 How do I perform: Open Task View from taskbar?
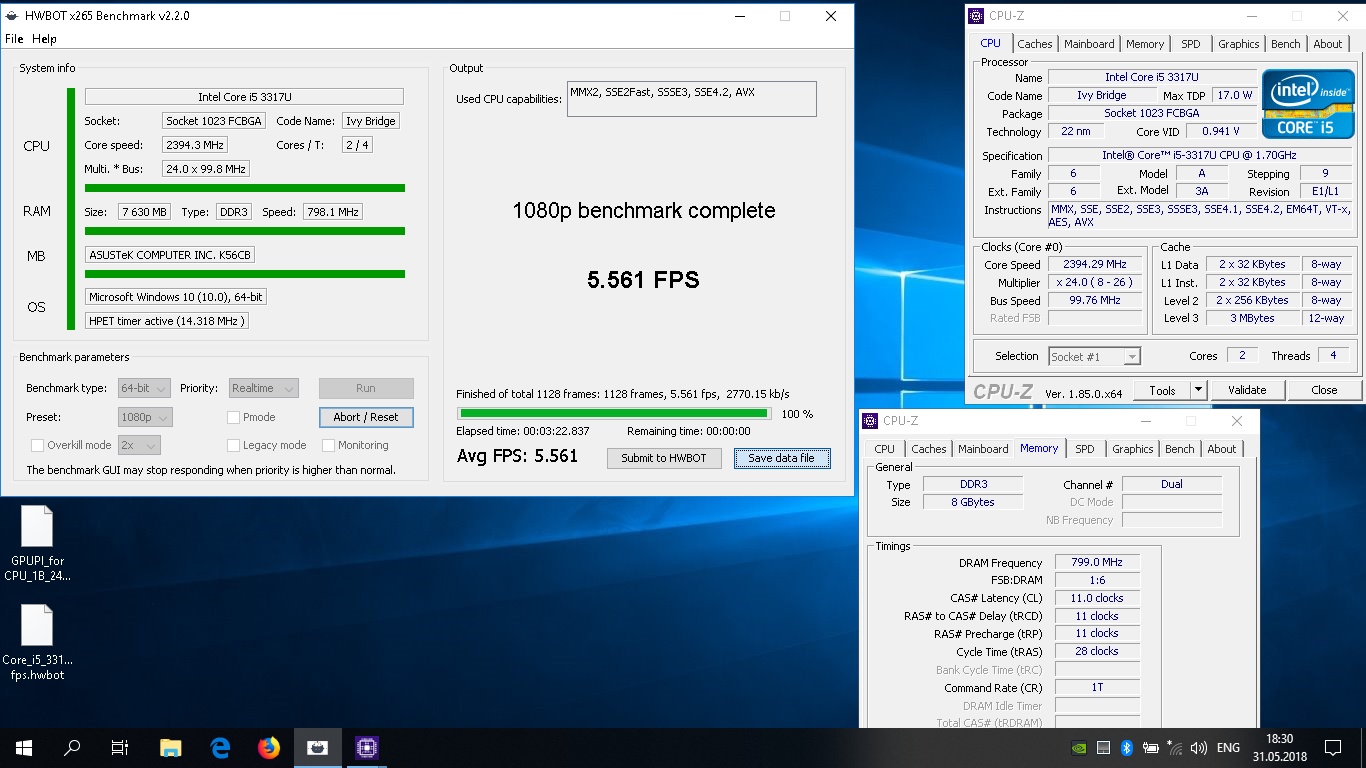pos(120,747)
